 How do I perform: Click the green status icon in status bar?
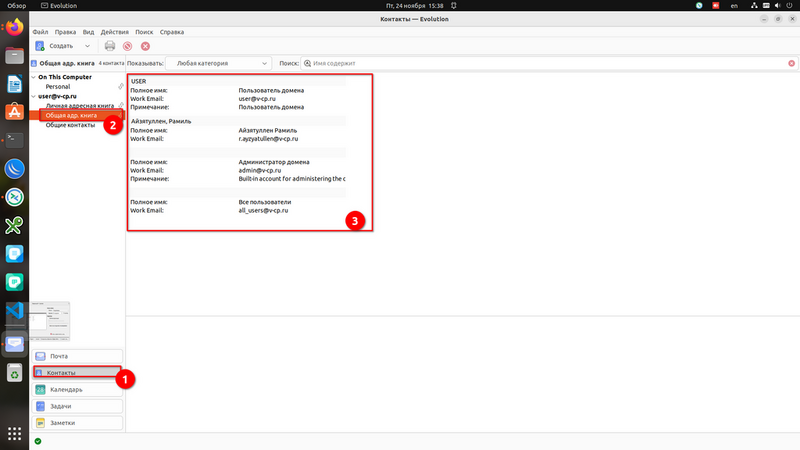(38, 441)
